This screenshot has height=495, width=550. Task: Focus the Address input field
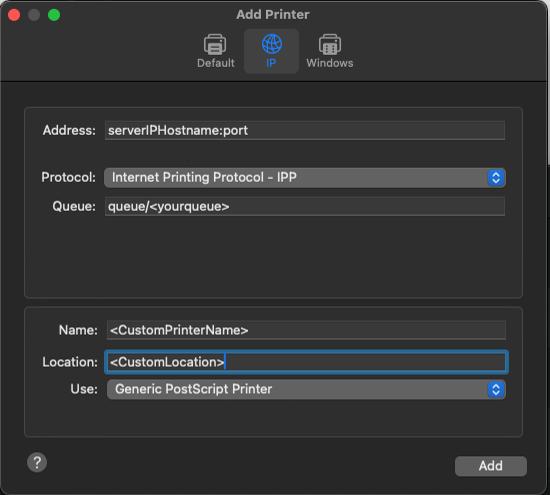coord(305,131)
